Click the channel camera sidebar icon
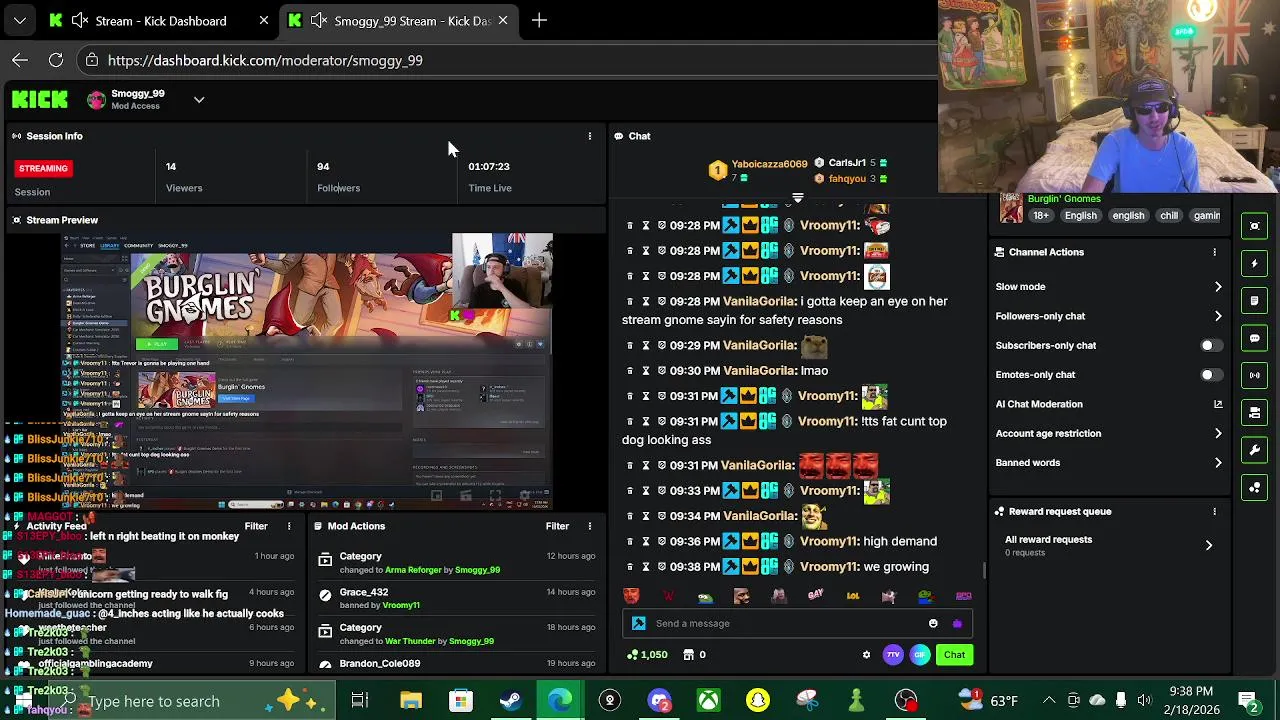 click(x=1255, y=412)
